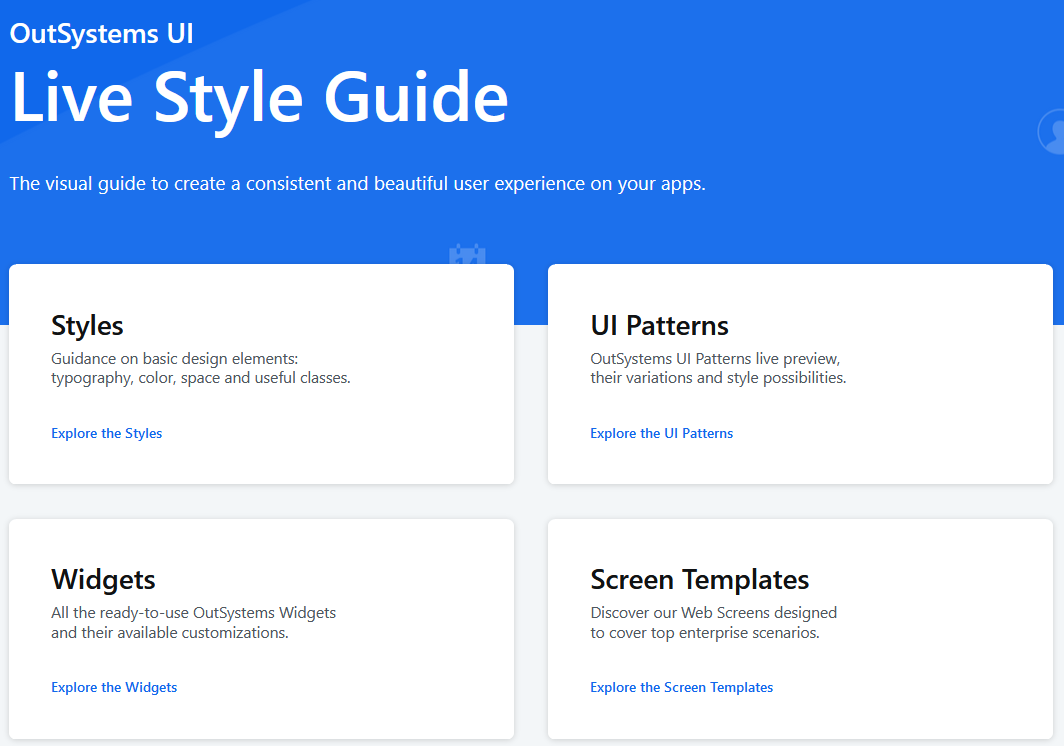Click the 'All the ready-to-use OutSystems Widgets' text
The height and width of the screenshot is (746, 1064).
pos(193,622)
